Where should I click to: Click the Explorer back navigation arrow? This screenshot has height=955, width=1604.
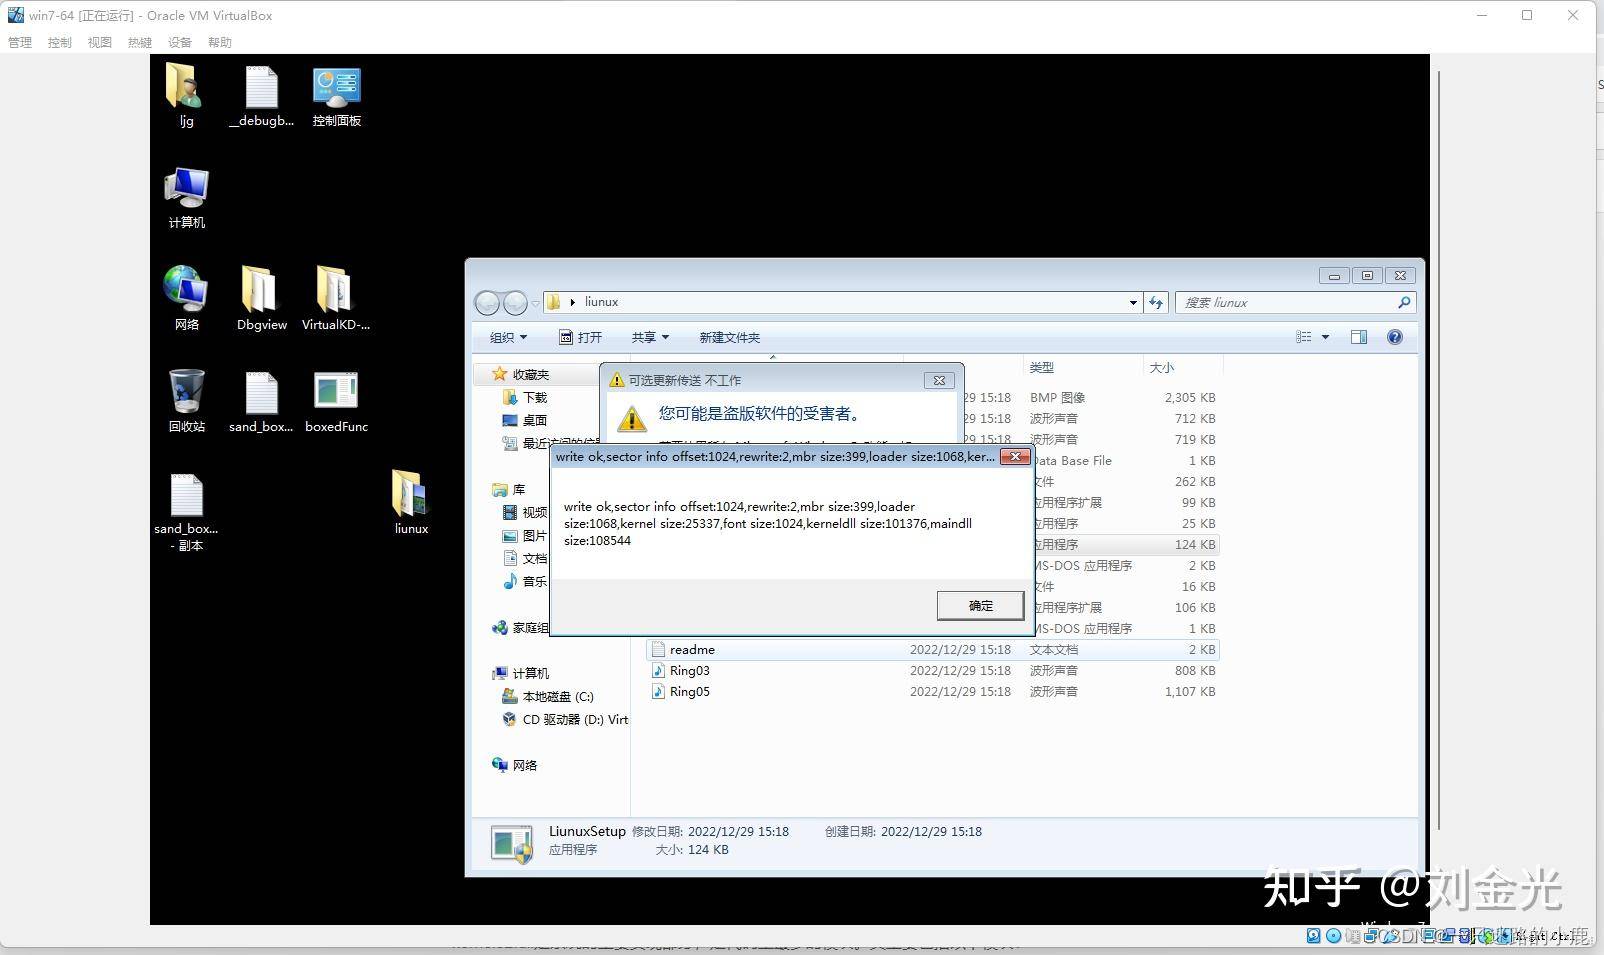pyautogui.click(x=487, y=302)
